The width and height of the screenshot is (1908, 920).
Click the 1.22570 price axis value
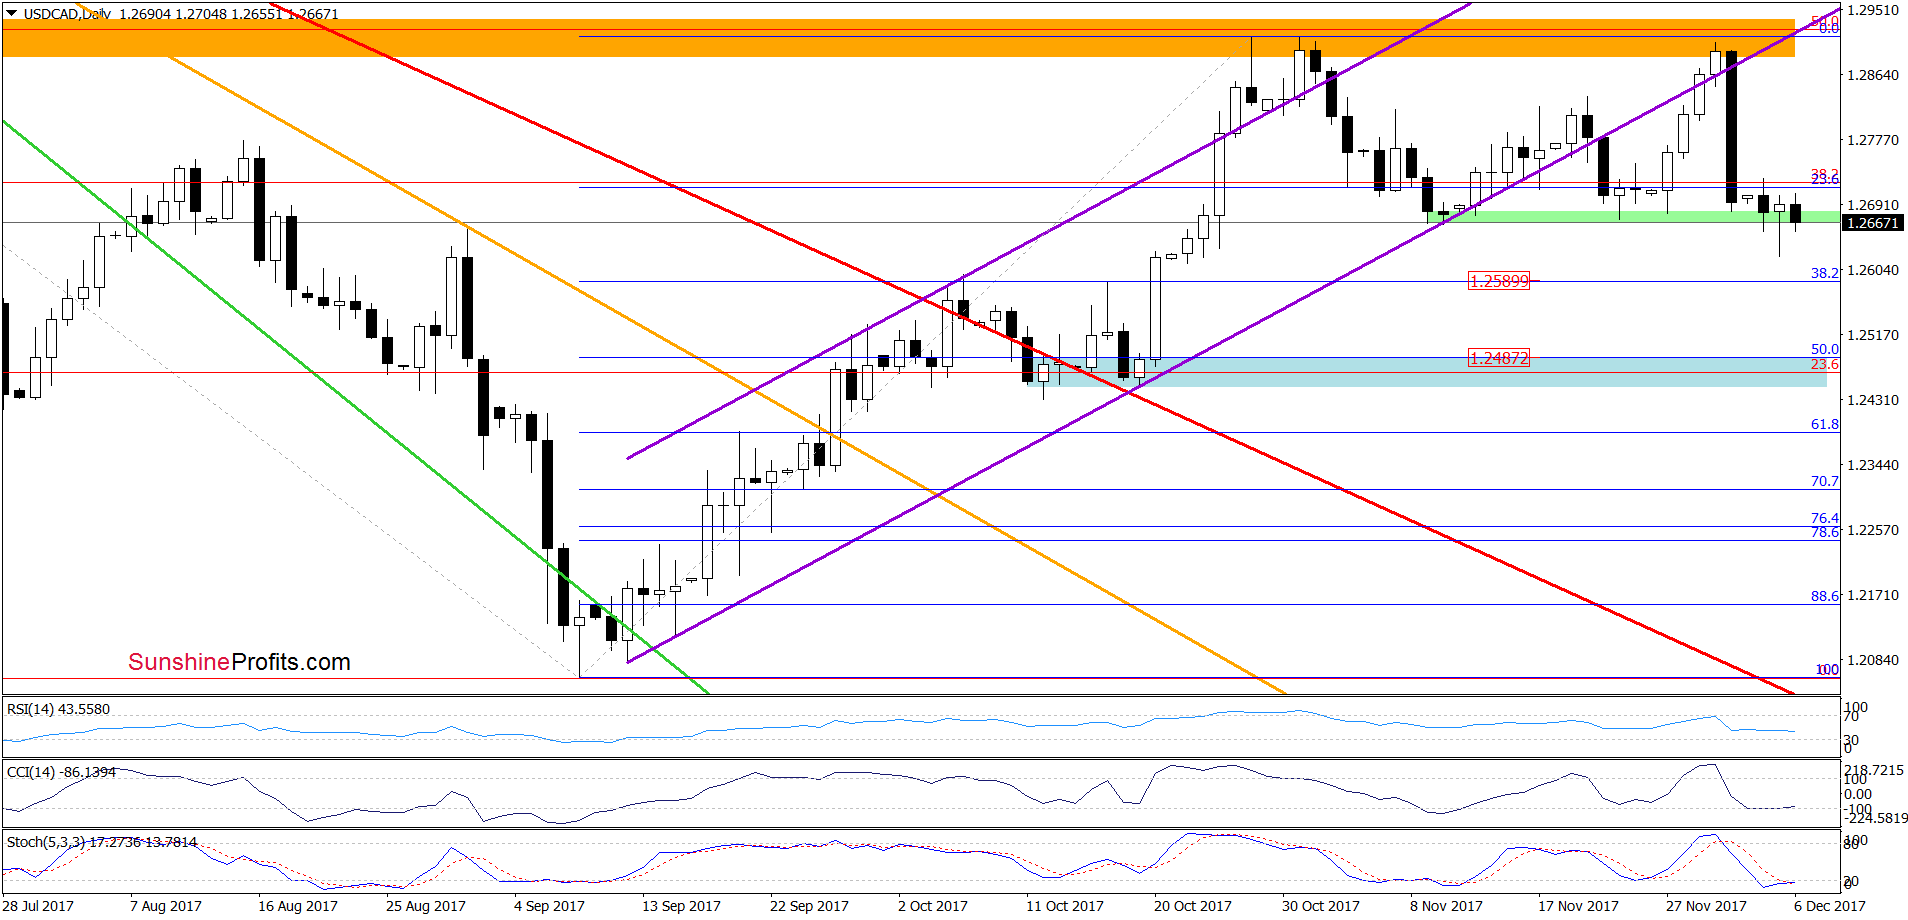tap(1873, 530)
